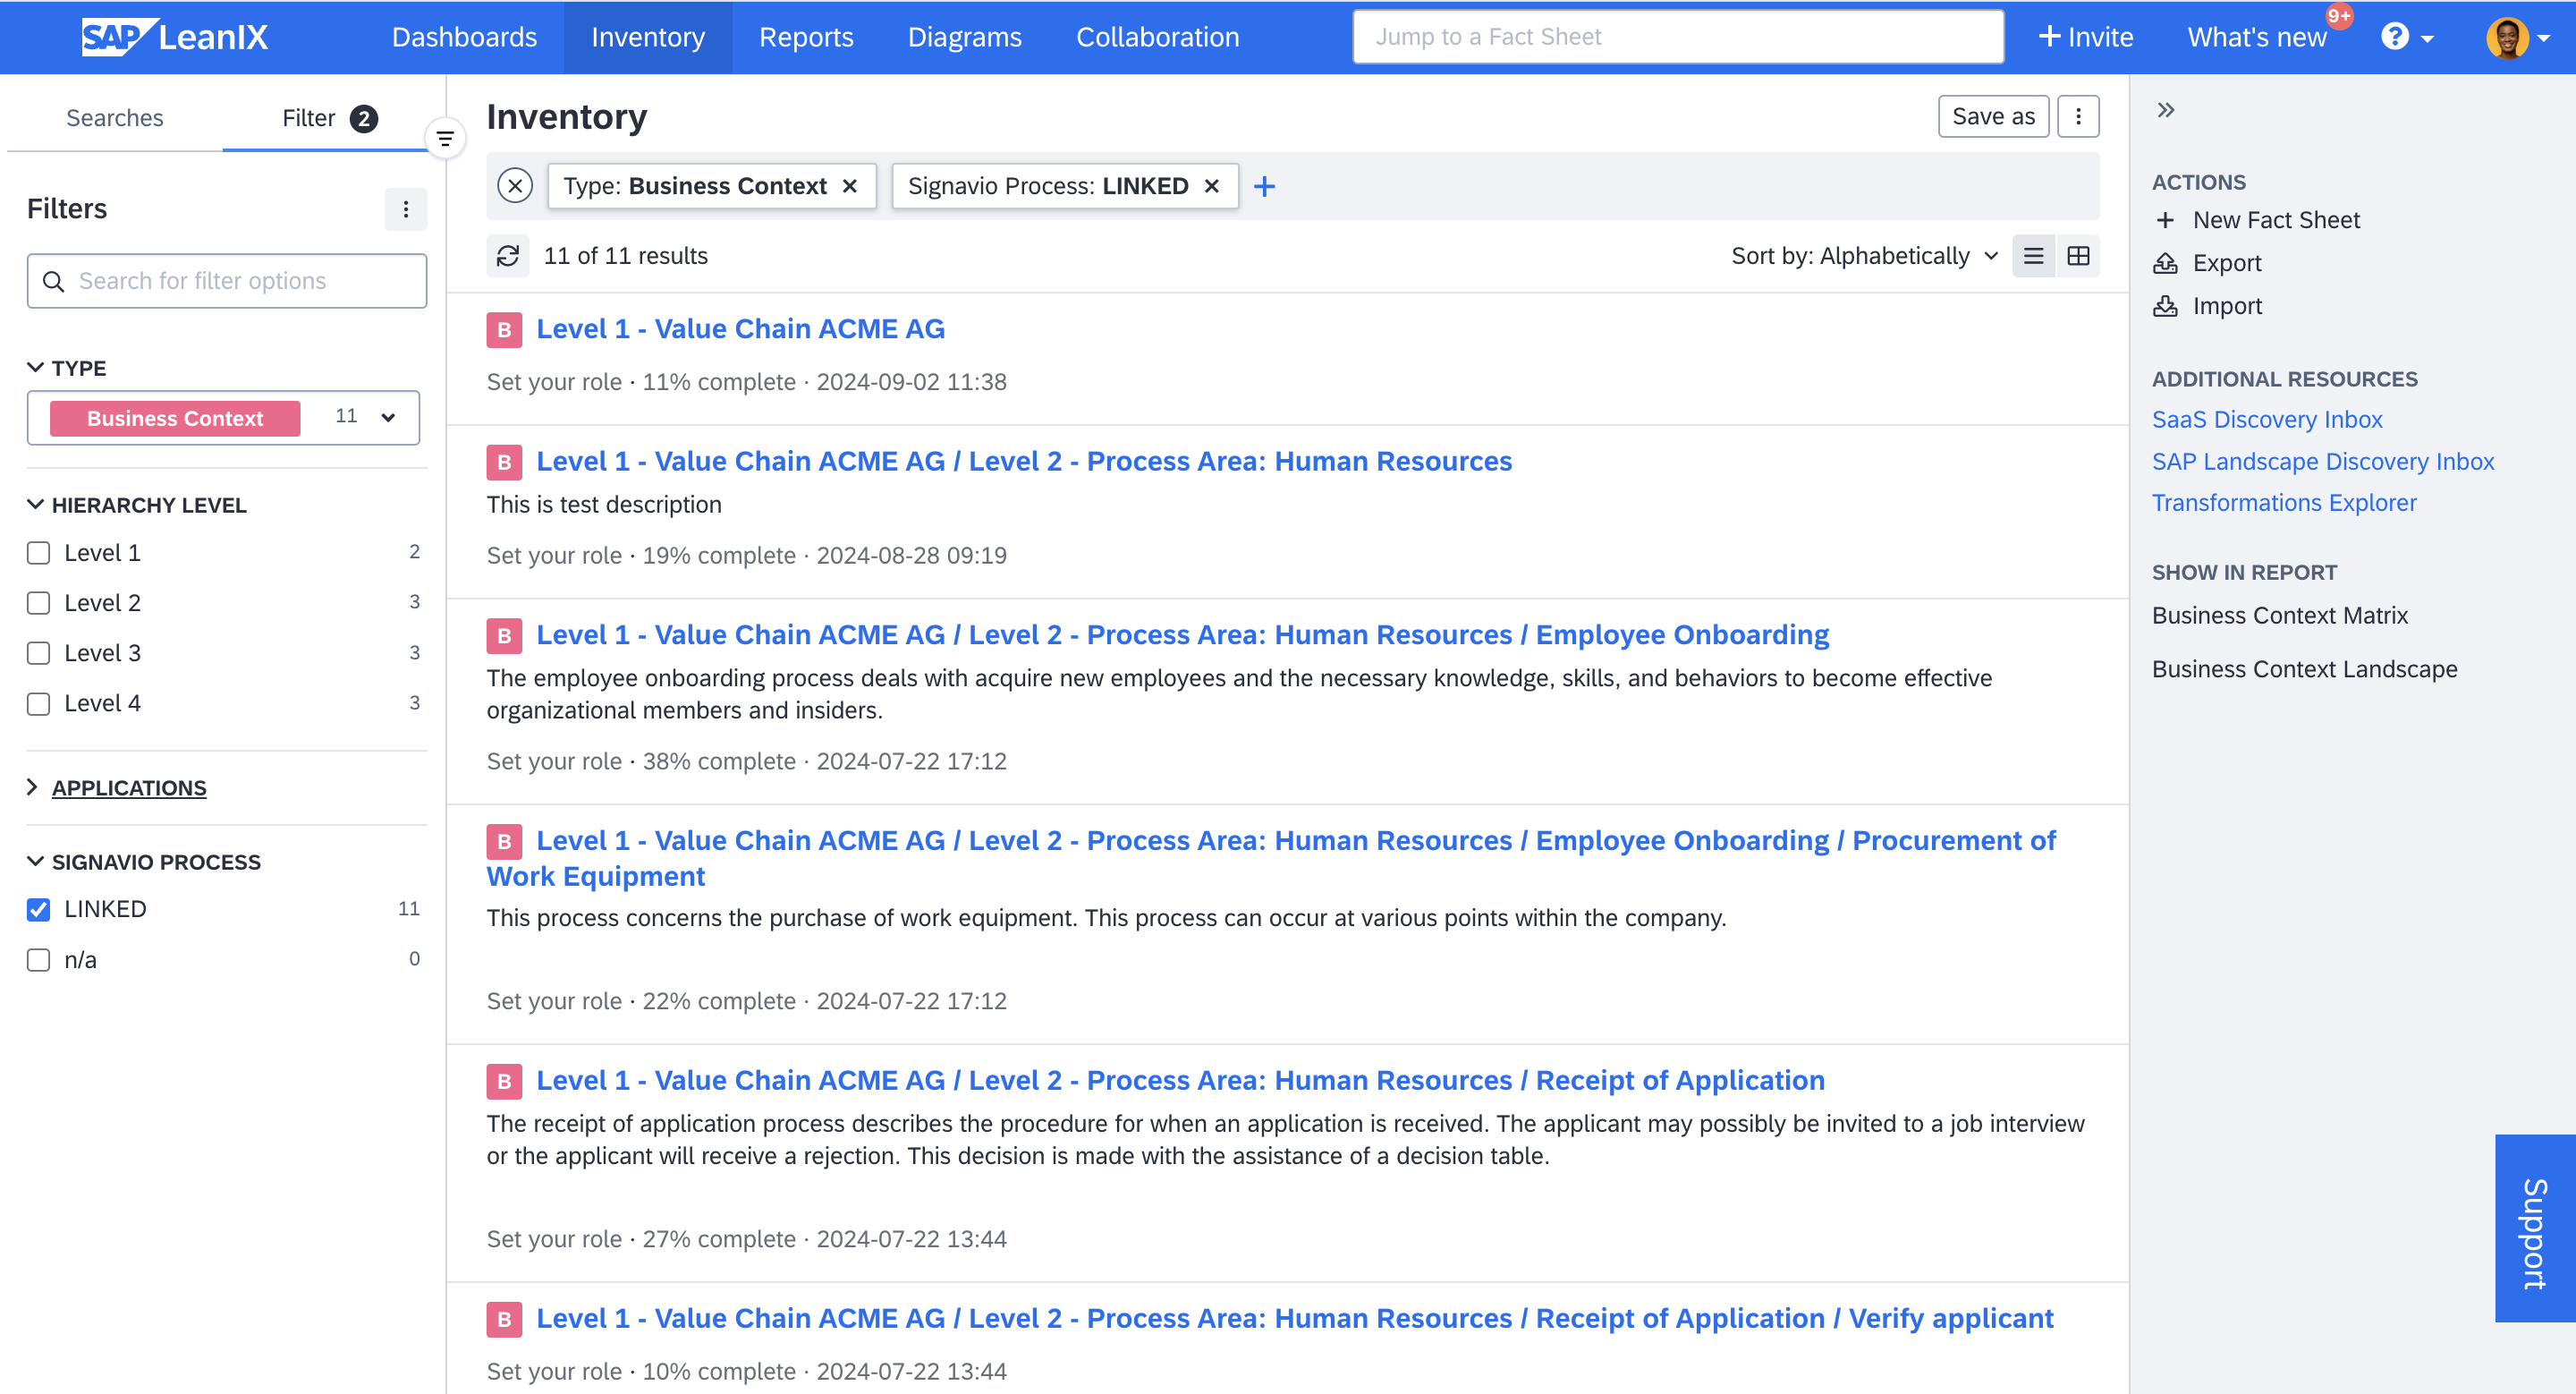Click the Filters three-dot options icon
Screen dimensions: 2576x1394
pos(405,209)
